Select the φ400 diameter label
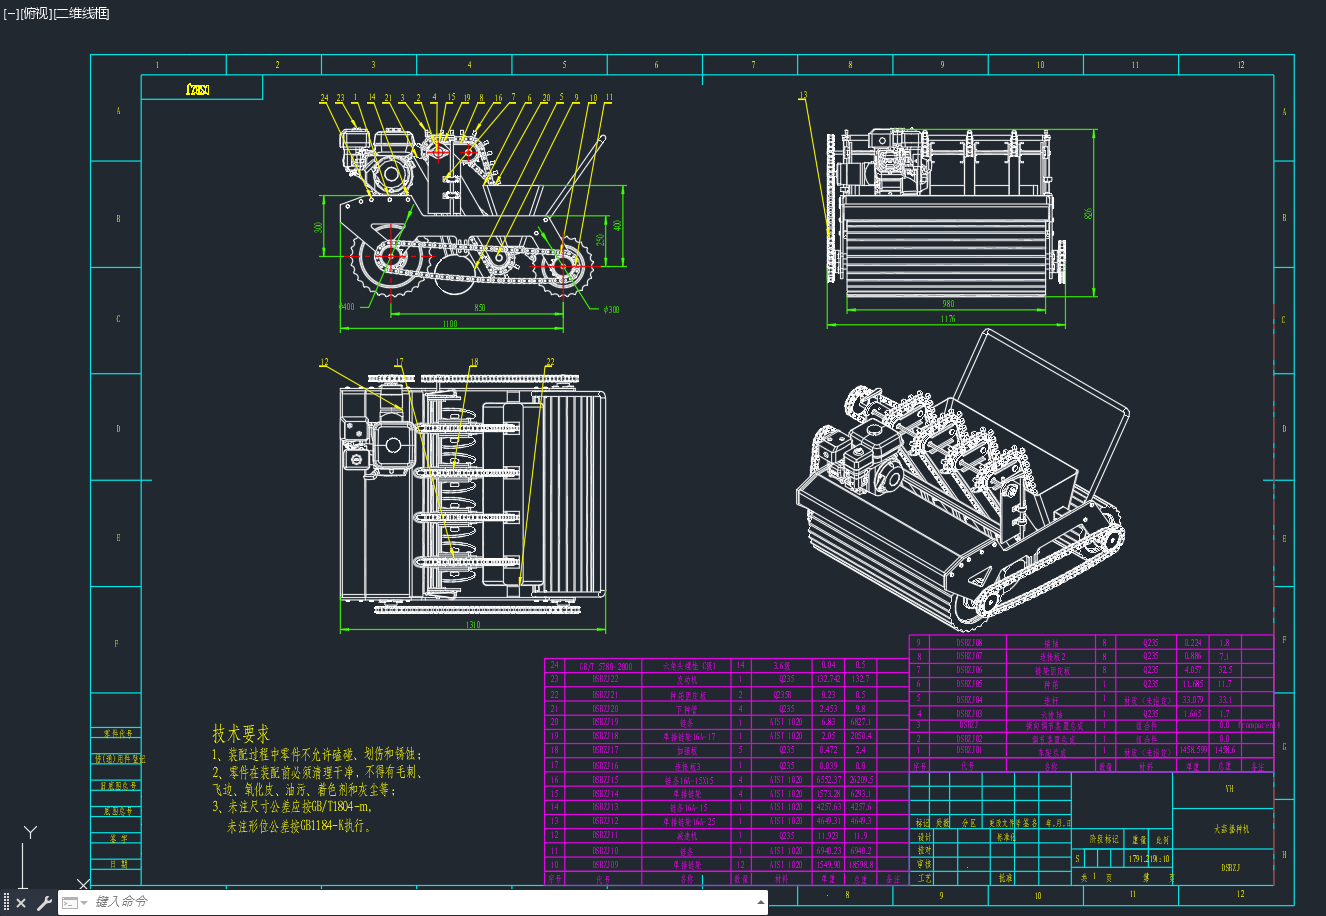This screenshot has width=1326, height=916. (347, 306)
